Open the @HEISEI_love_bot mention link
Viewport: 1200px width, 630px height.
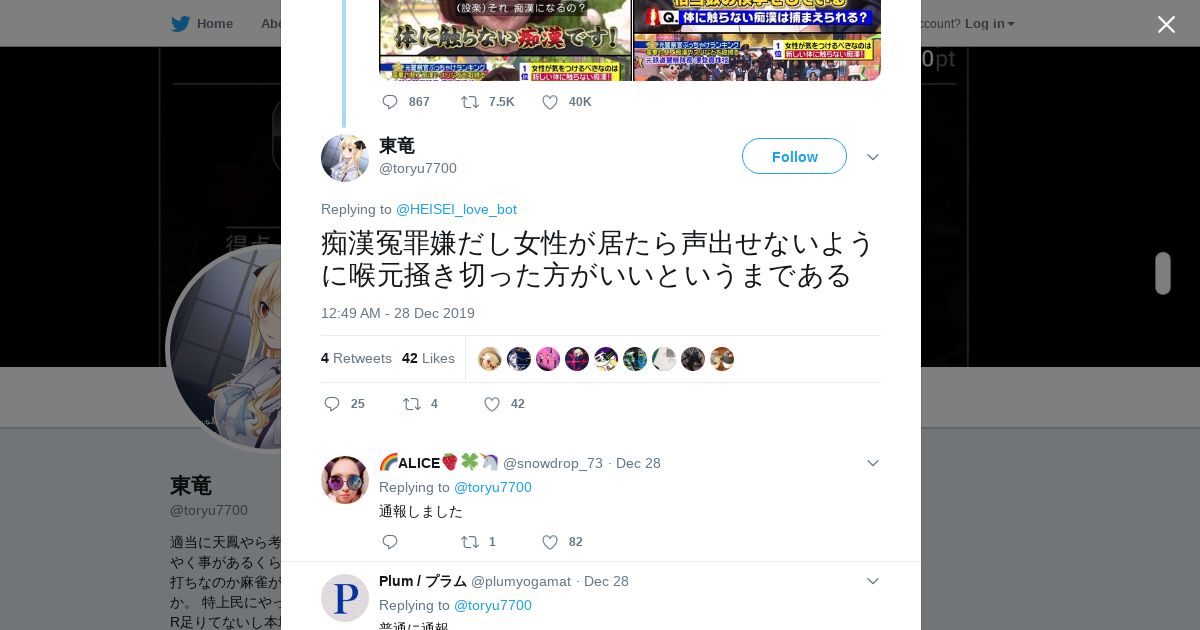click(456, 209)
